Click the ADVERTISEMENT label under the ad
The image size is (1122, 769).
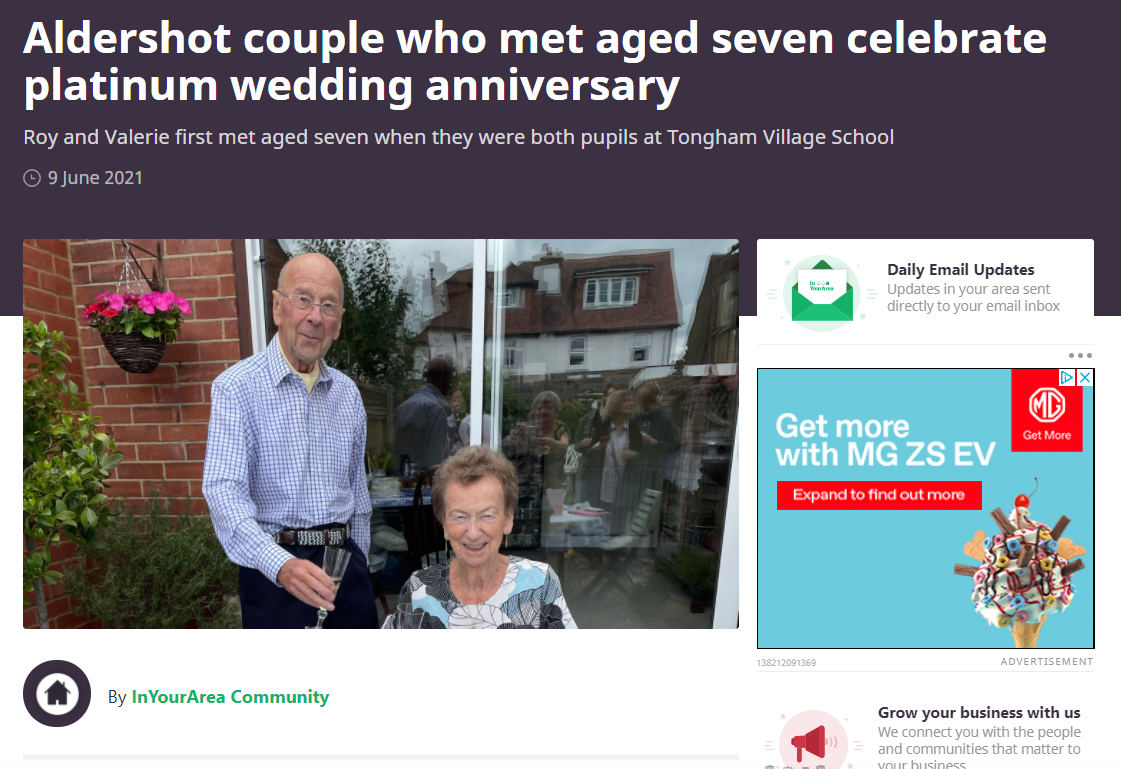1046,662
